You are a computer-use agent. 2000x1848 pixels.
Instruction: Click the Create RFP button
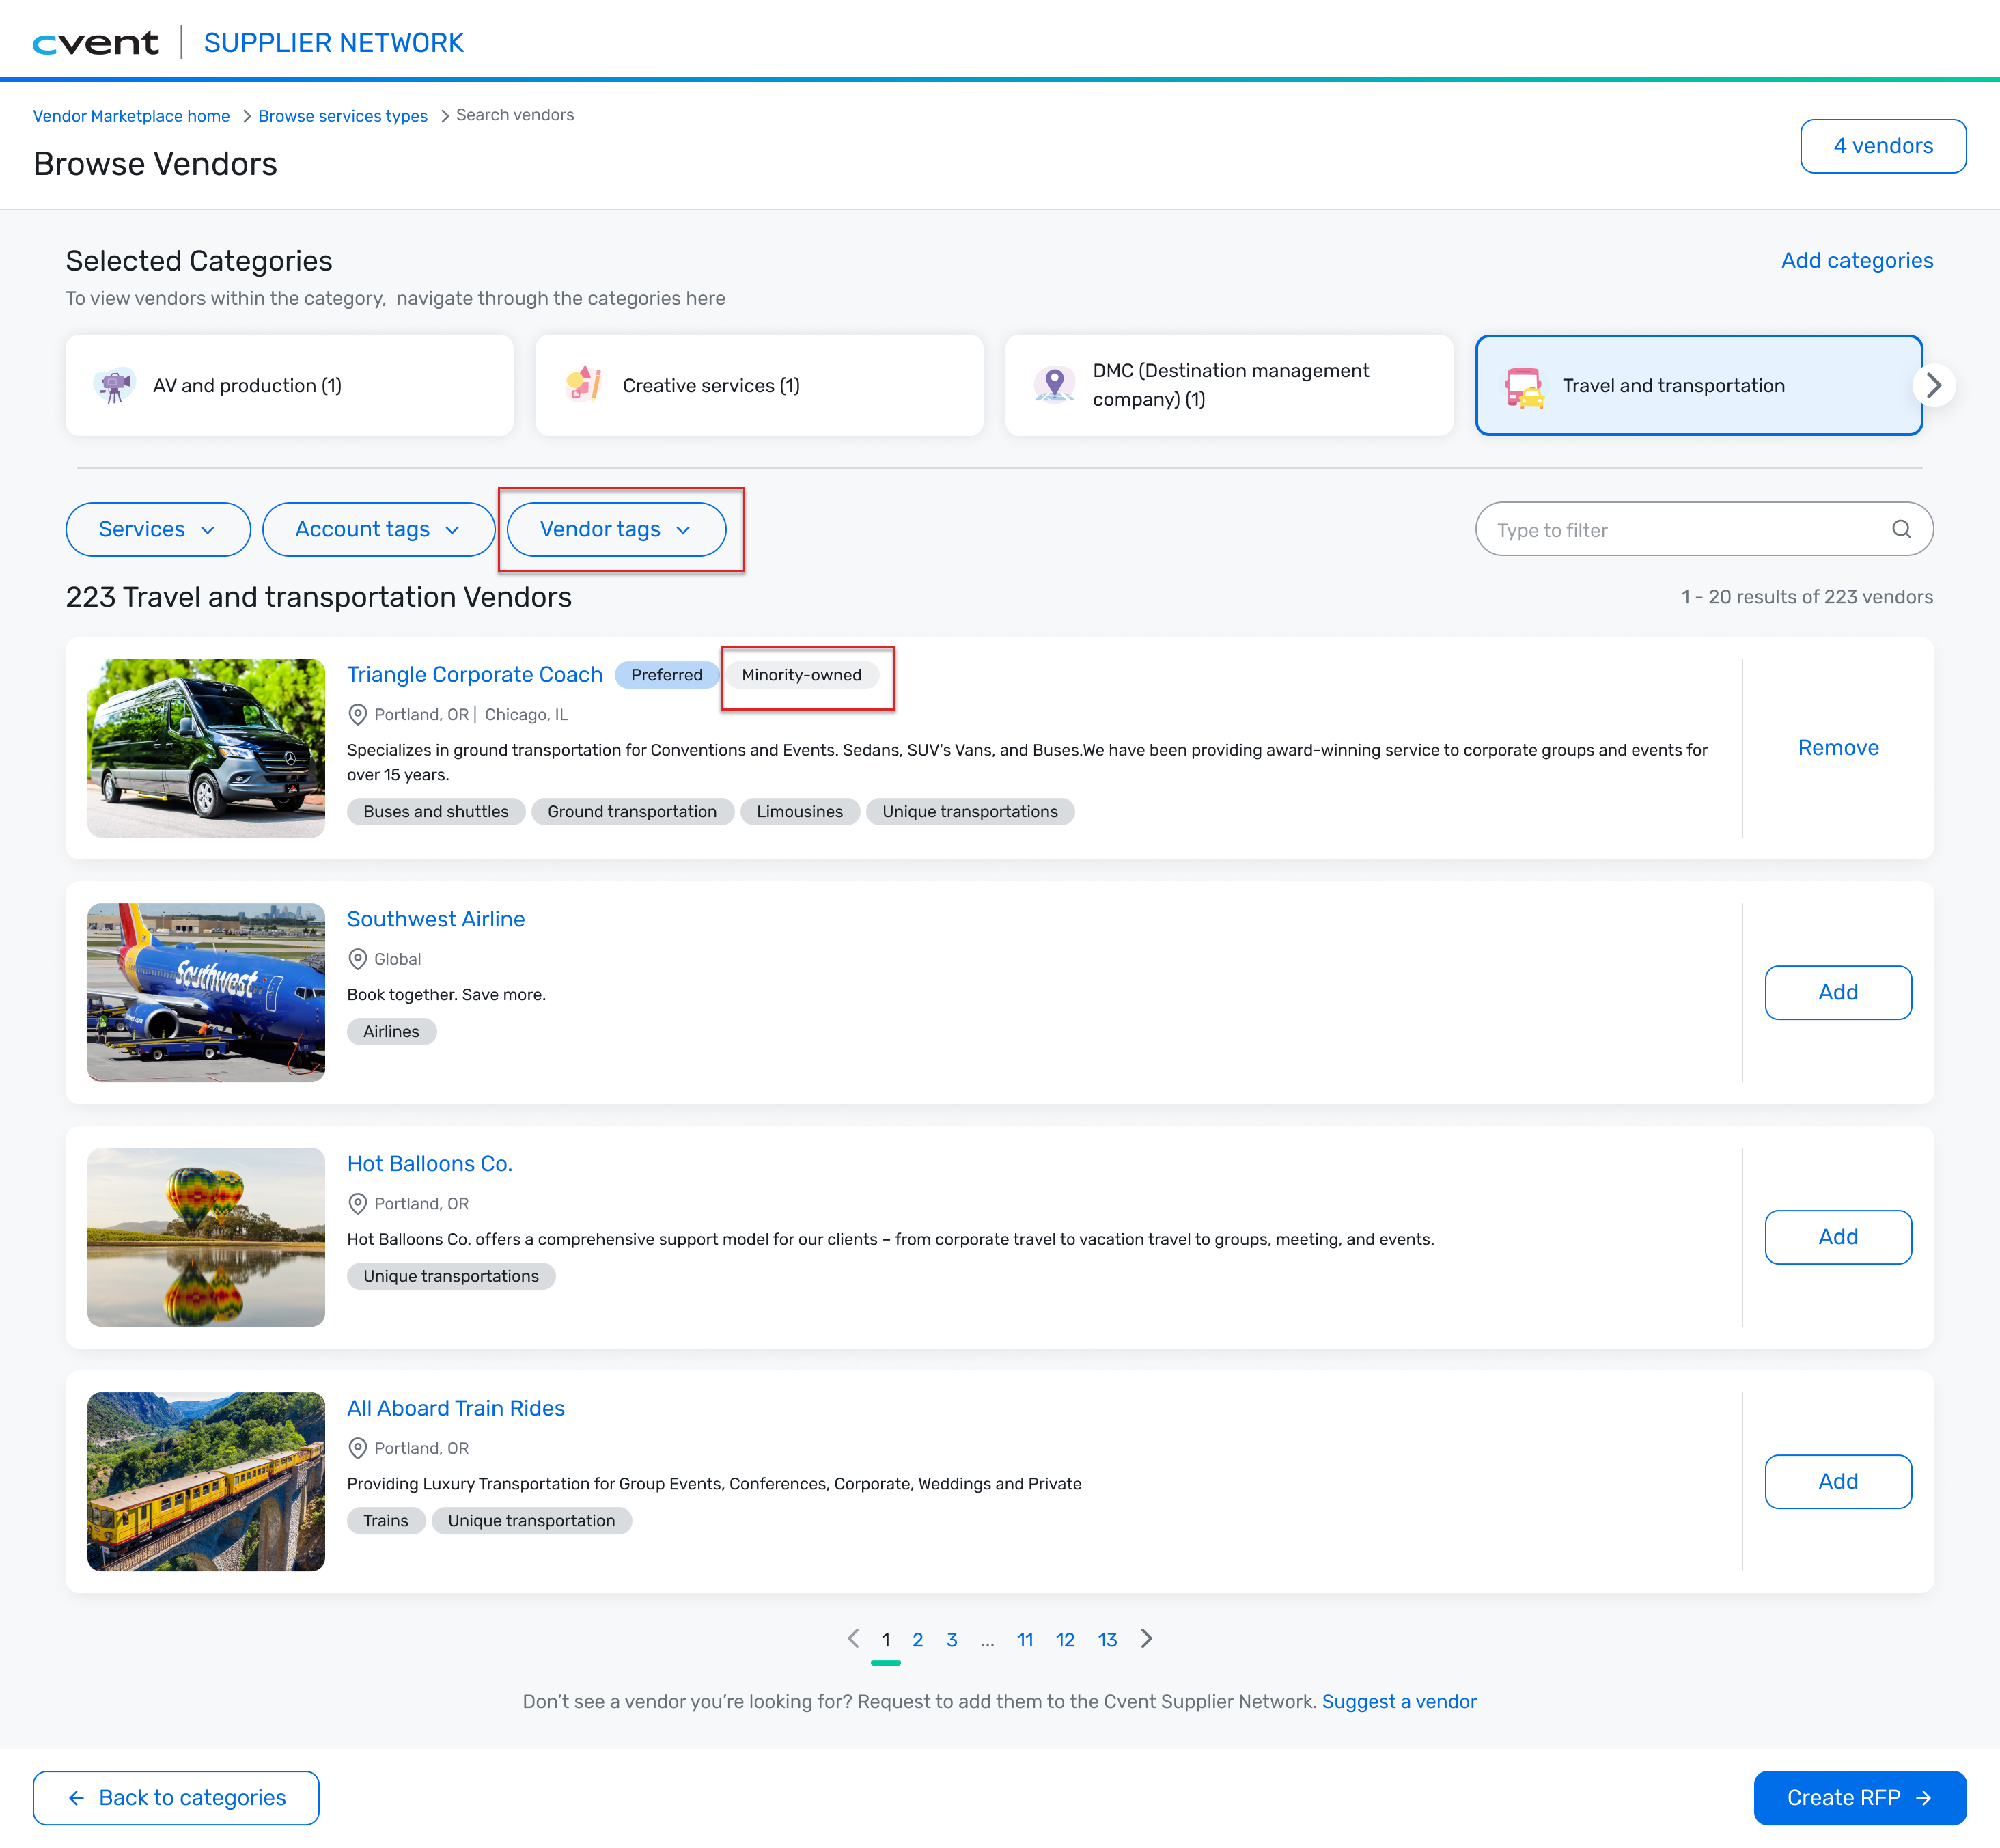[1860, 1798]
